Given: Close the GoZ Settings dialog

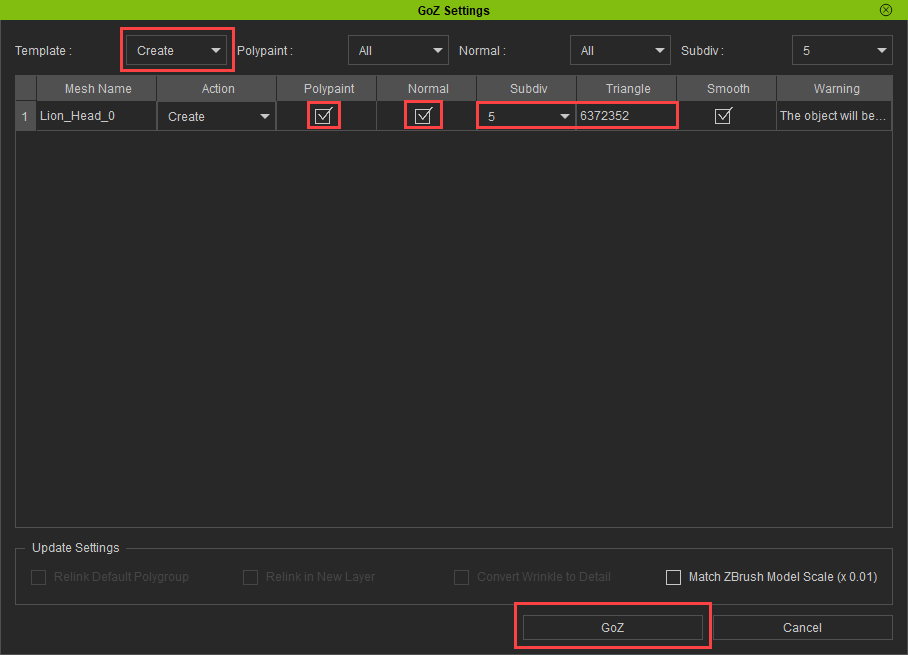Looking at the screenshot, I should tap(885, 10).
